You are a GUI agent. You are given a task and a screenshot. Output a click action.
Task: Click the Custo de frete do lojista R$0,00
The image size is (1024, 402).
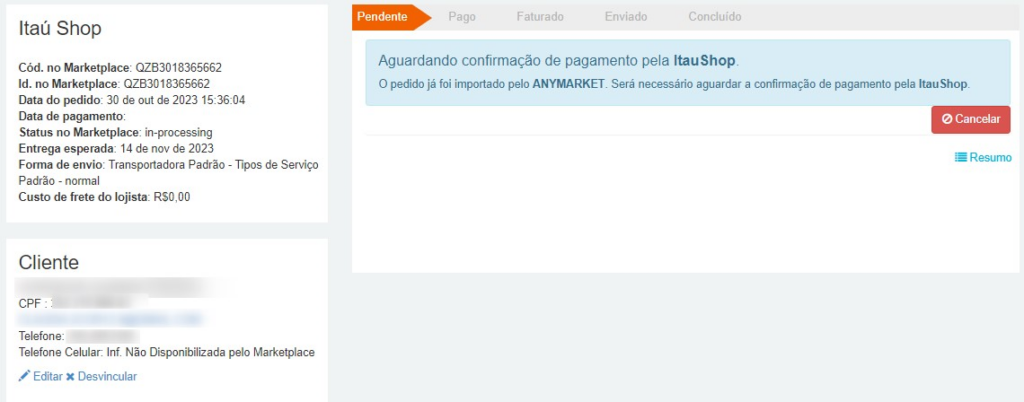pyautogui.click(x=104, y=196)
